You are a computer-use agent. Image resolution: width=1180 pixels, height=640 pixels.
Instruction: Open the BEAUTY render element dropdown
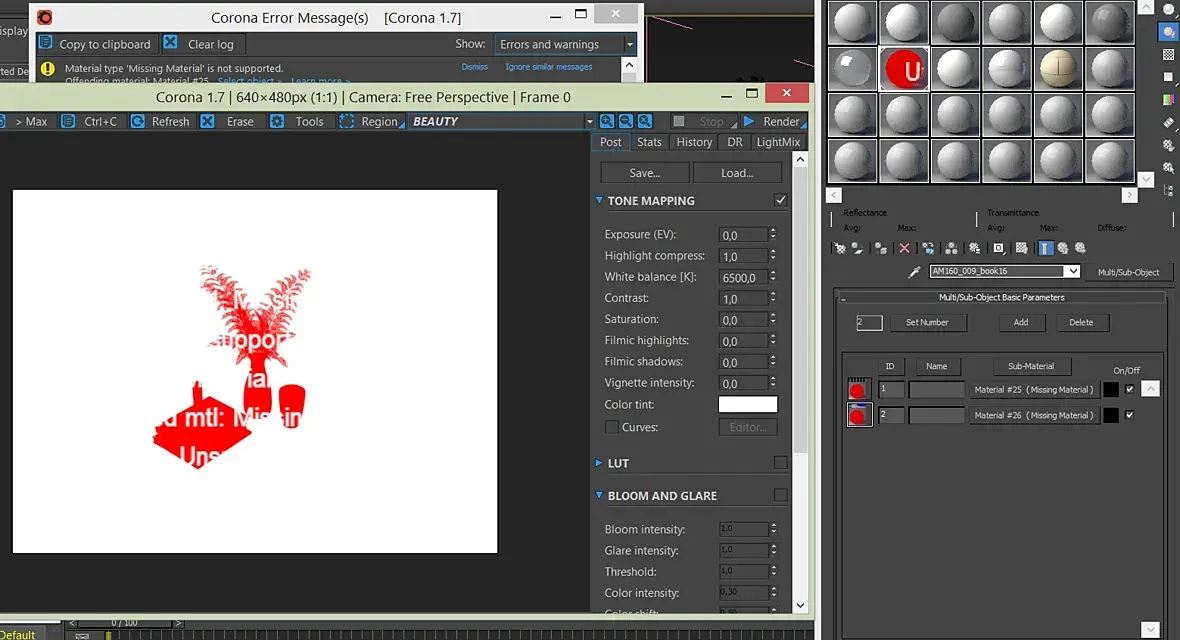[x=588, y=121]
